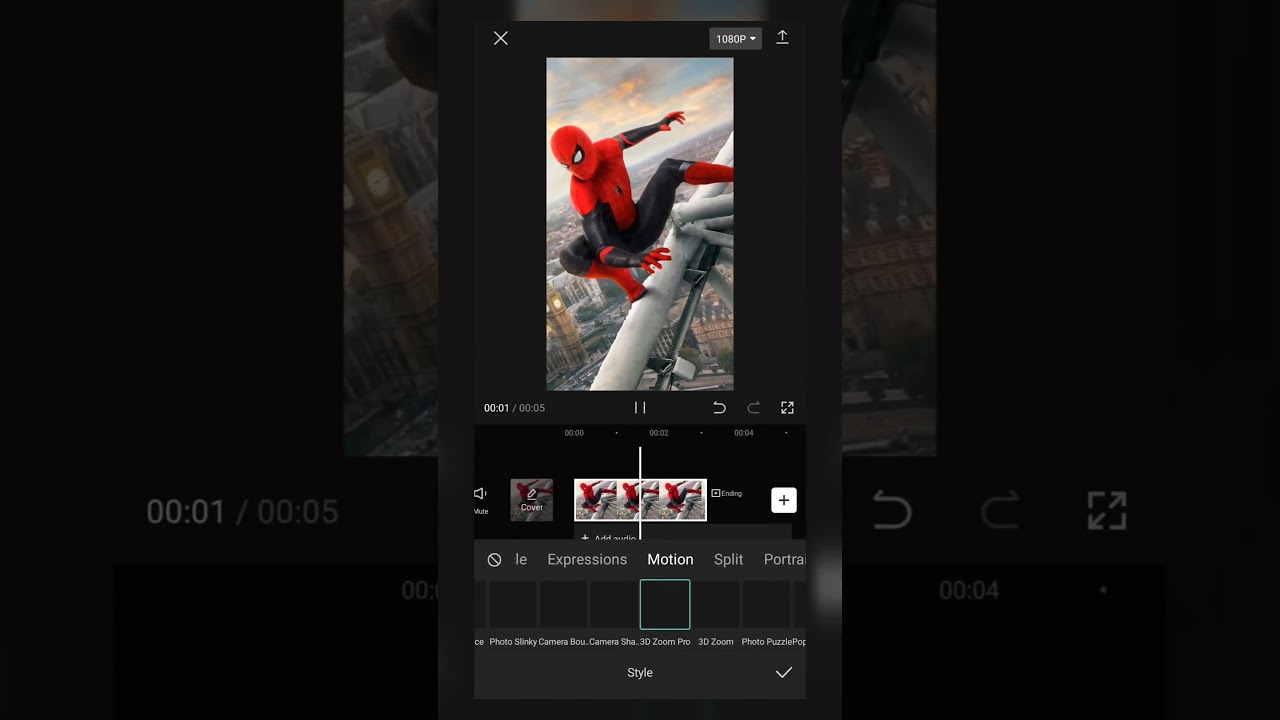Add a new clip with the plus button
This screenshot has width=1280, height=720.
point(784,500)
